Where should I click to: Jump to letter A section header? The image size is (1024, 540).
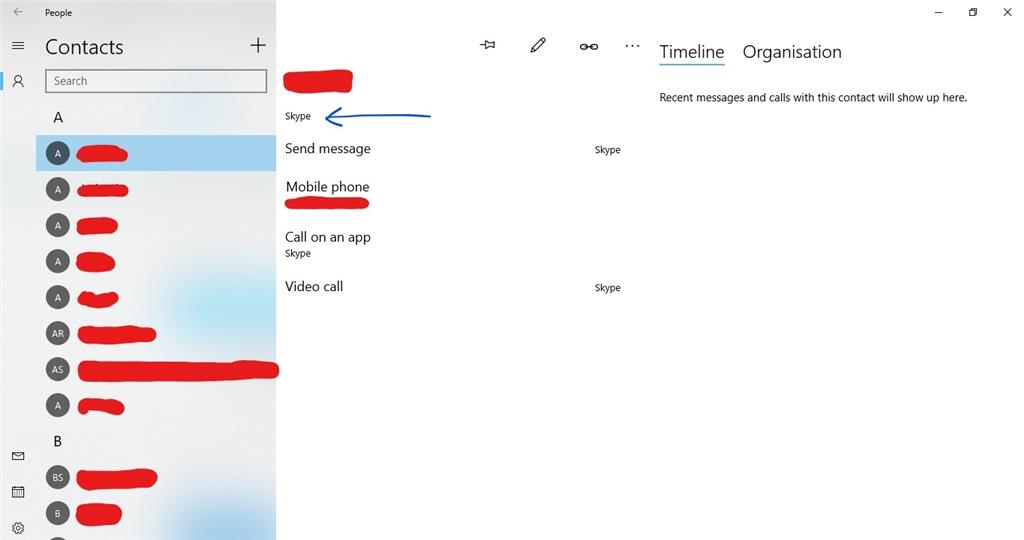[x=58, y=118]
